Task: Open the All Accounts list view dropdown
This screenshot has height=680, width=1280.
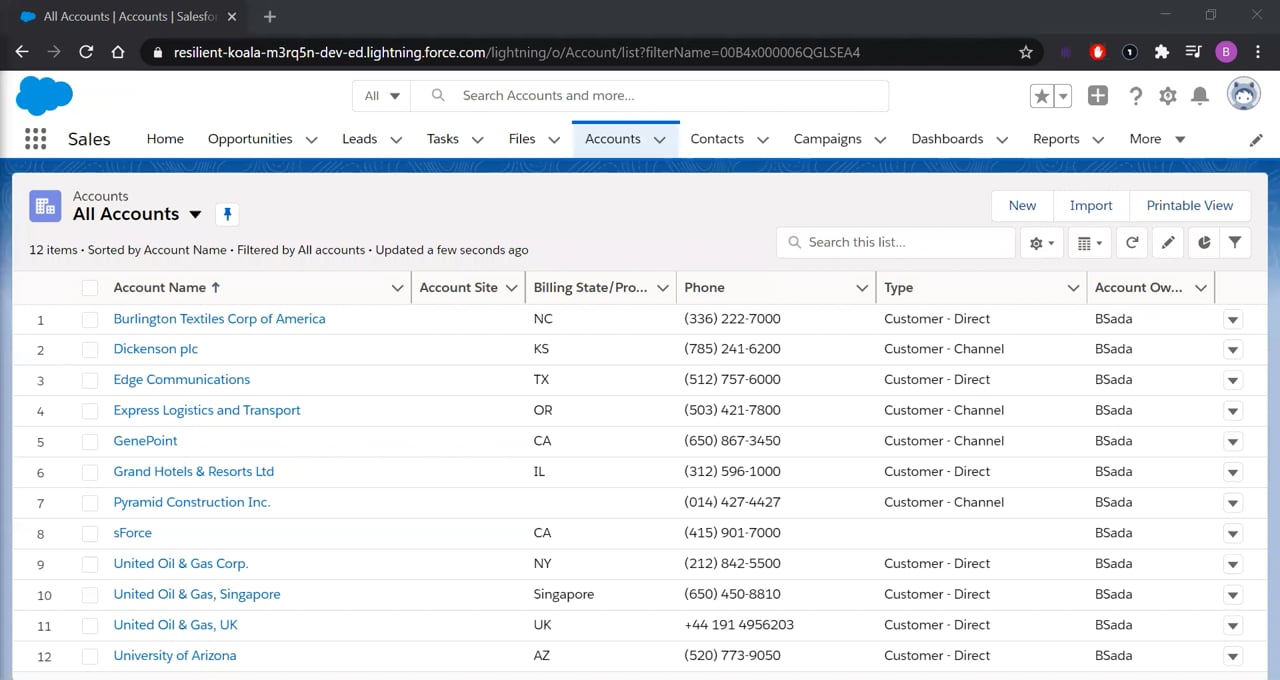Action: pos(195,214)
